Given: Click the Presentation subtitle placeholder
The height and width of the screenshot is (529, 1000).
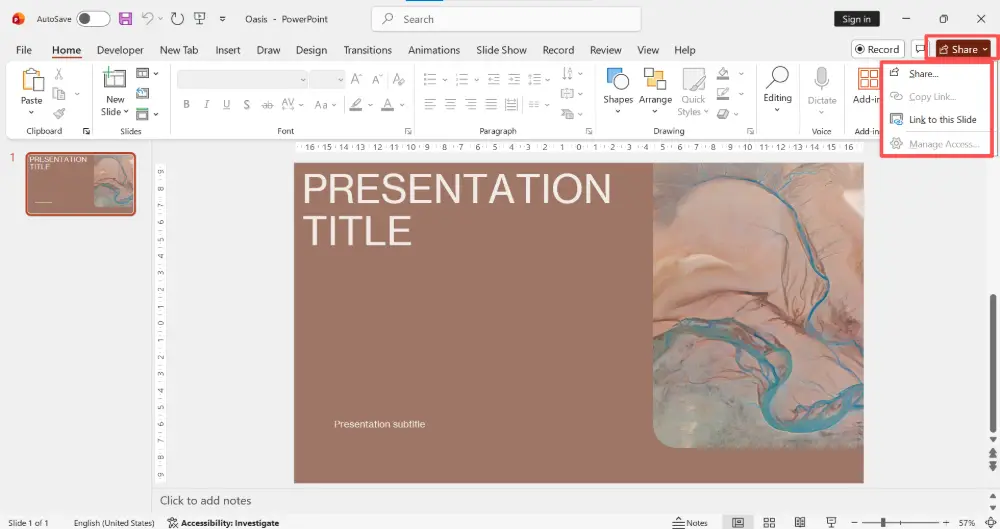Looking at the screenshot, I should point(379,424).
